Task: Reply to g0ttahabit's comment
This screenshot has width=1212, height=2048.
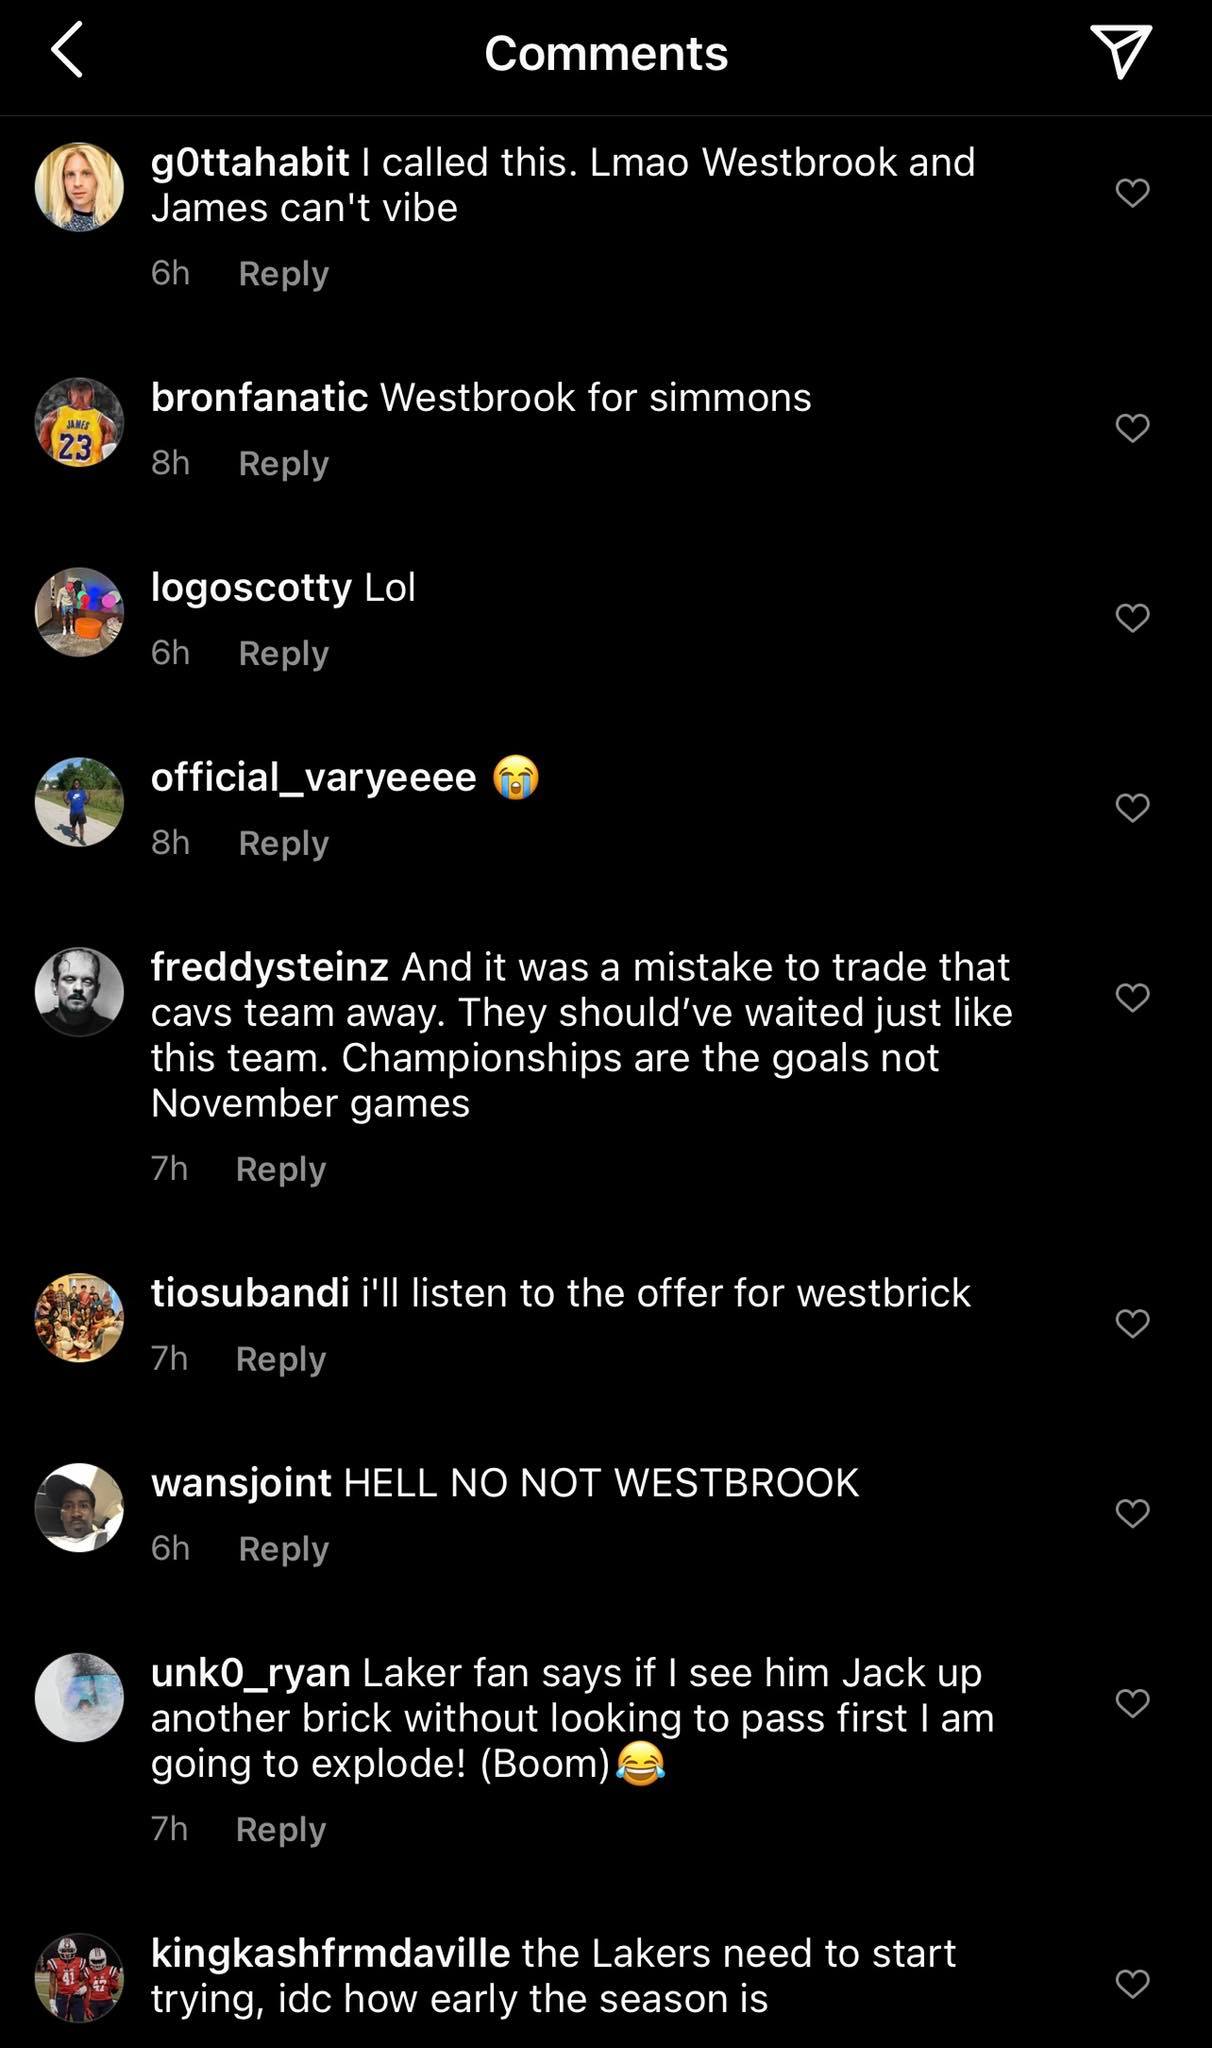Action: coord(283,273)
